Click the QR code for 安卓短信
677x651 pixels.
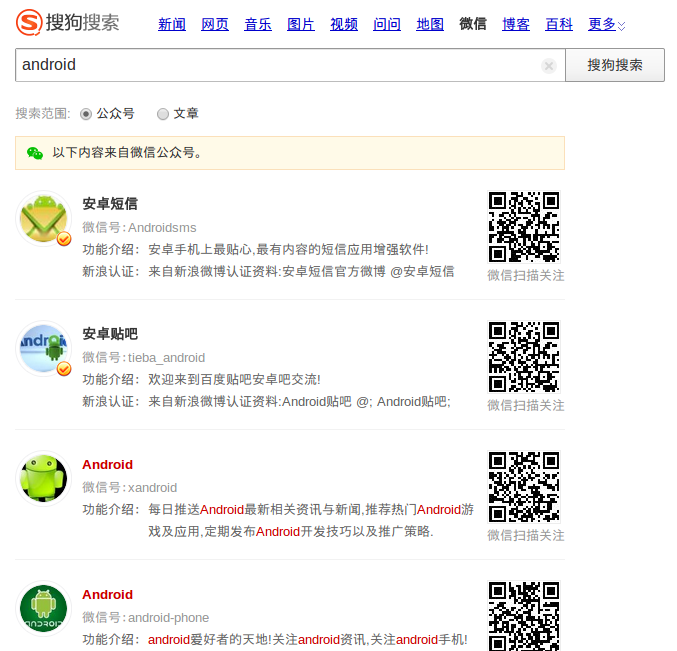tap(524, 227)
